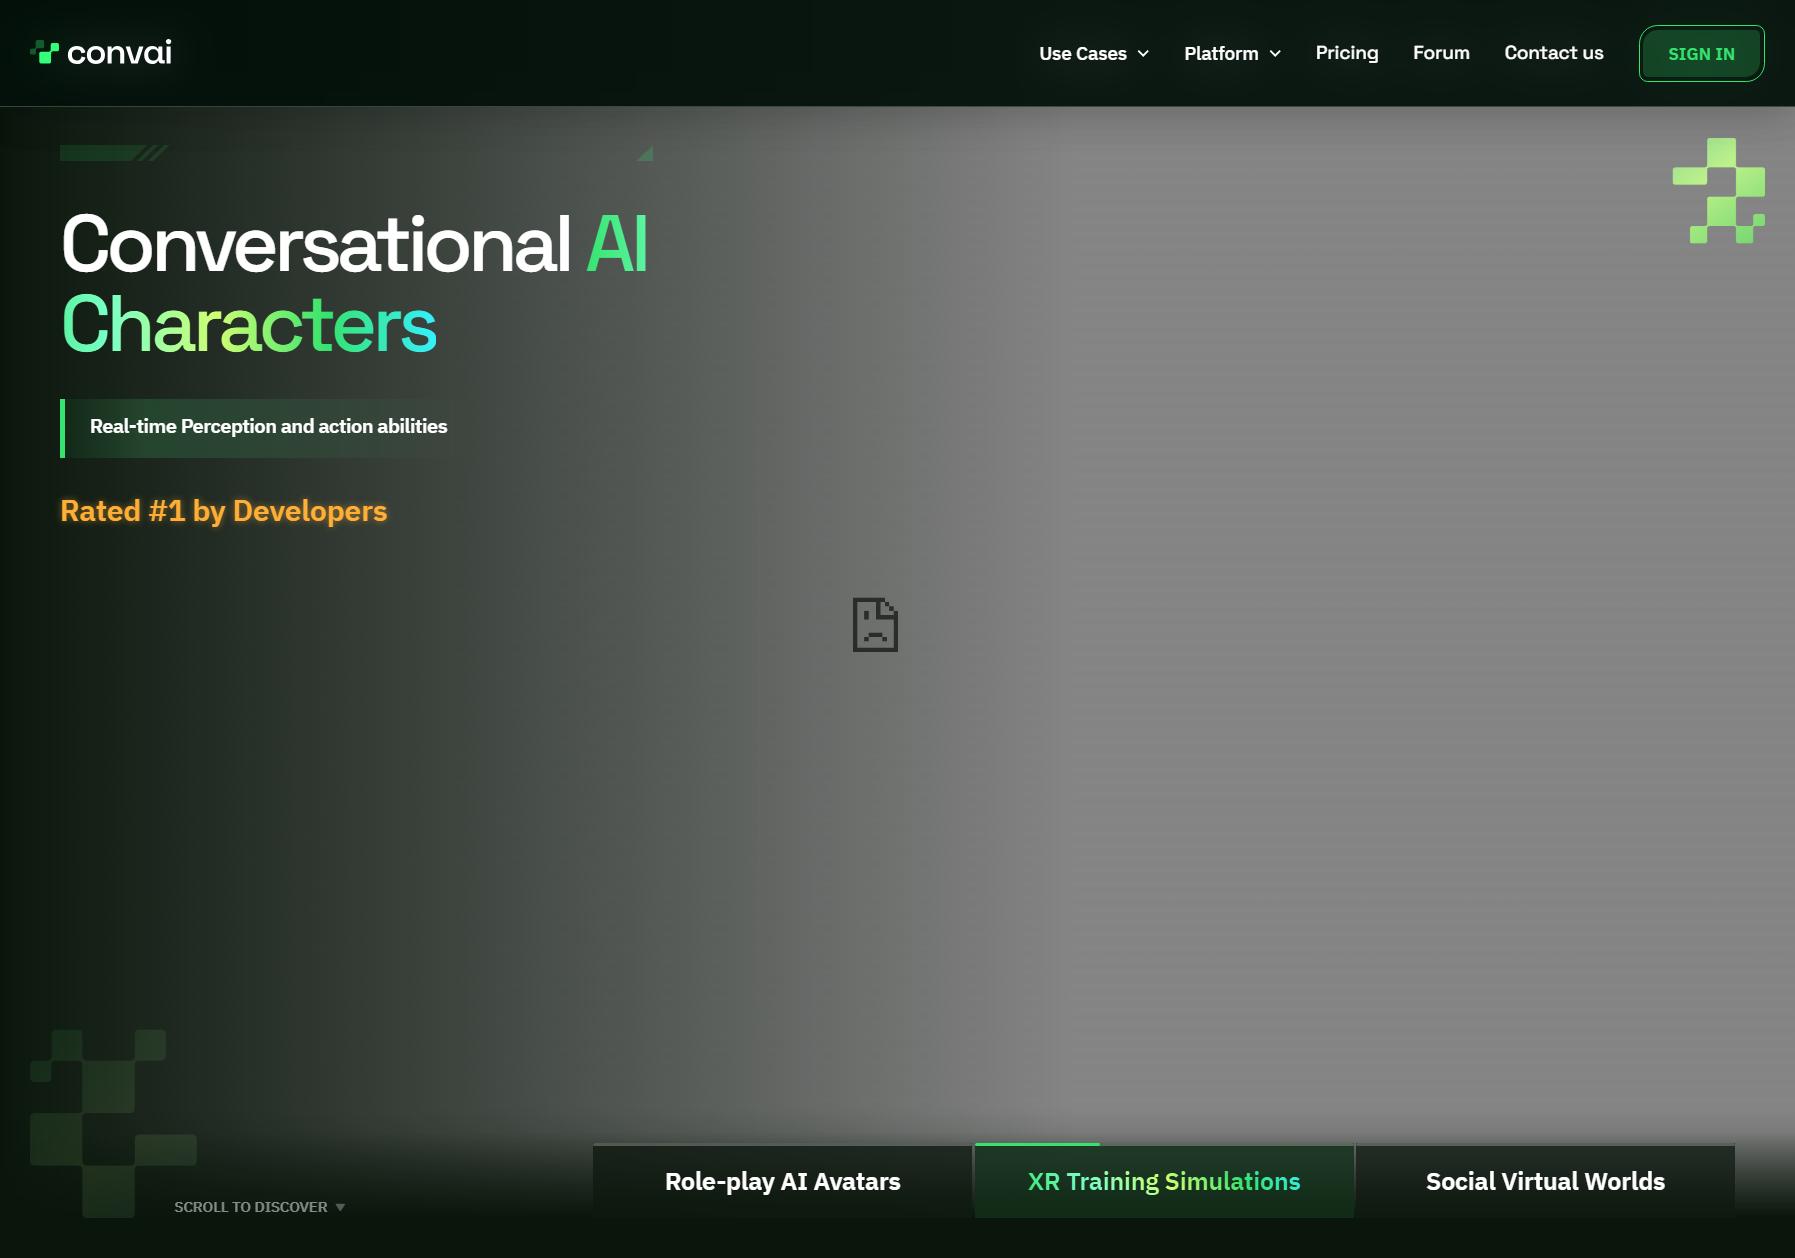
Task: Click the Convai logo icon
Action: point(44,52)
